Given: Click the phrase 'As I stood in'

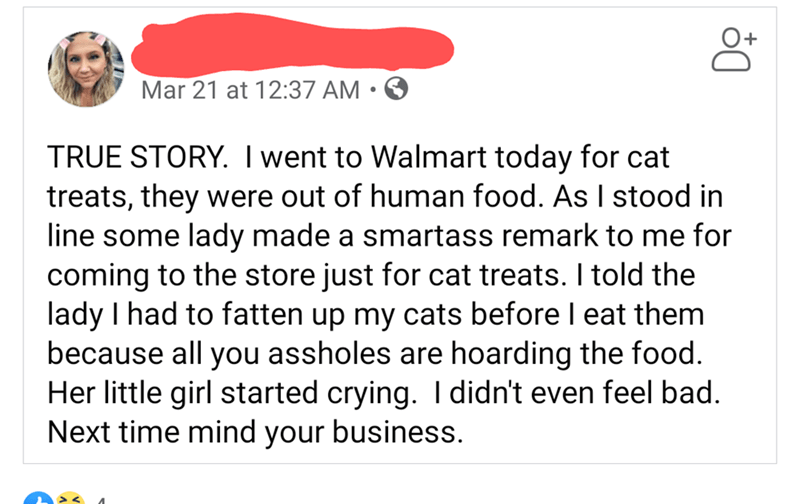Looking at the screenshot, I should pyautogui.click(x=638, y=196).
